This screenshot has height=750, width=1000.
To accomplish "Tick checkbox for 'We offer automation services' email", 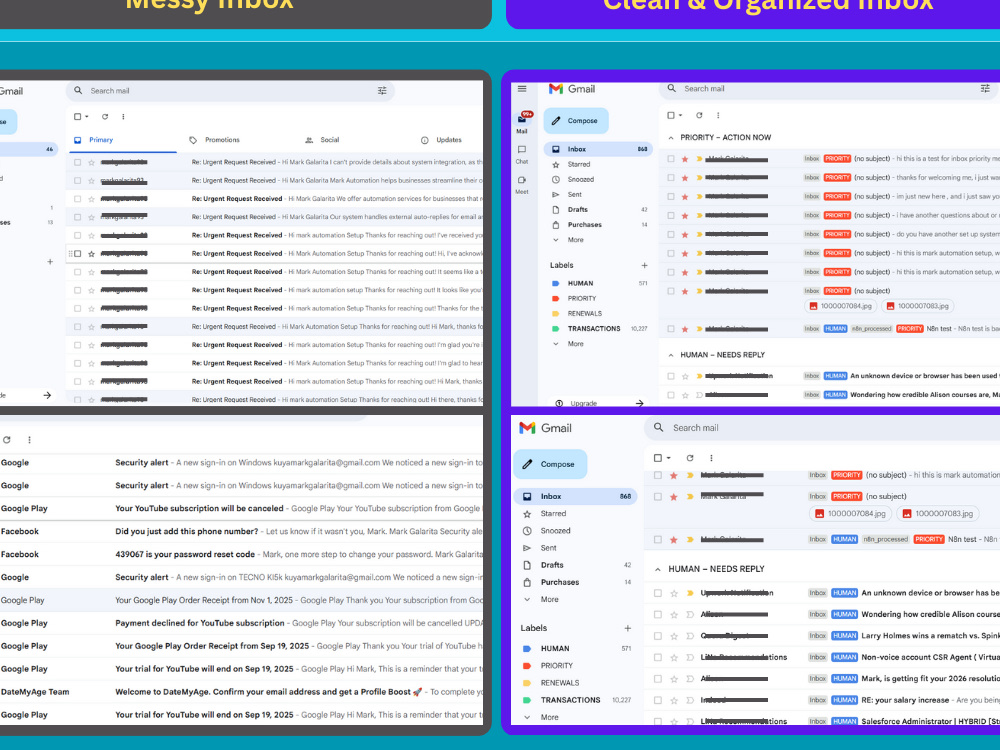I will (x=77, y=199).
